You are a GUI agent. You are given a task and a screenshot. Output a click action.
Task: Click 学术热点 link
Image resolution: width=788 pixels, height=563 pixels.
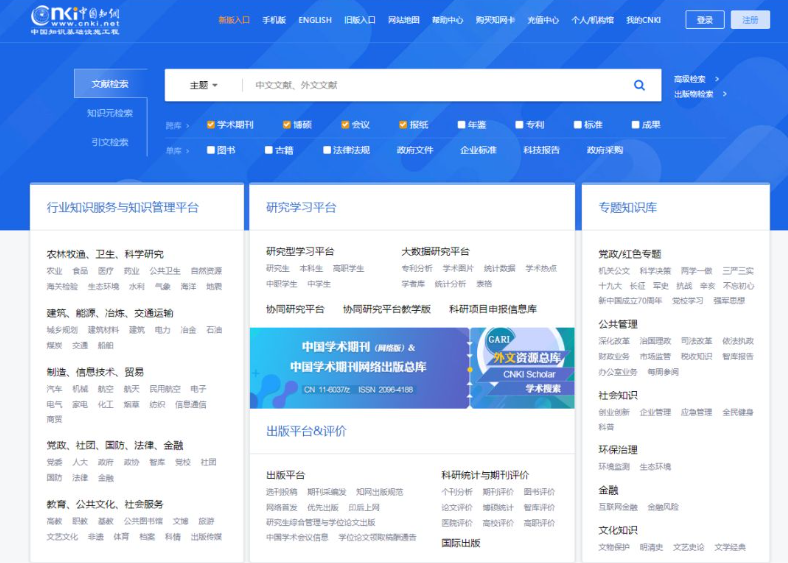pyautogui.click(x=541, y=268)
